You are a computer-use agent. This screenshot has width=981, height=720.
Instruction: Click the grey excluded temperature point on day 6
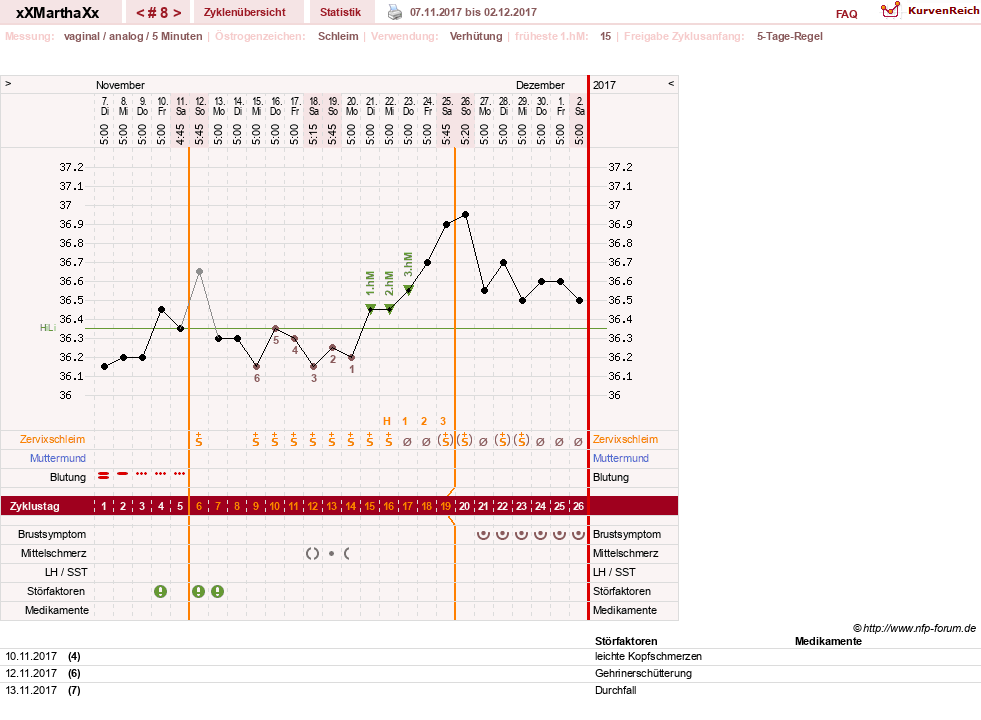(x=200, y=271)
